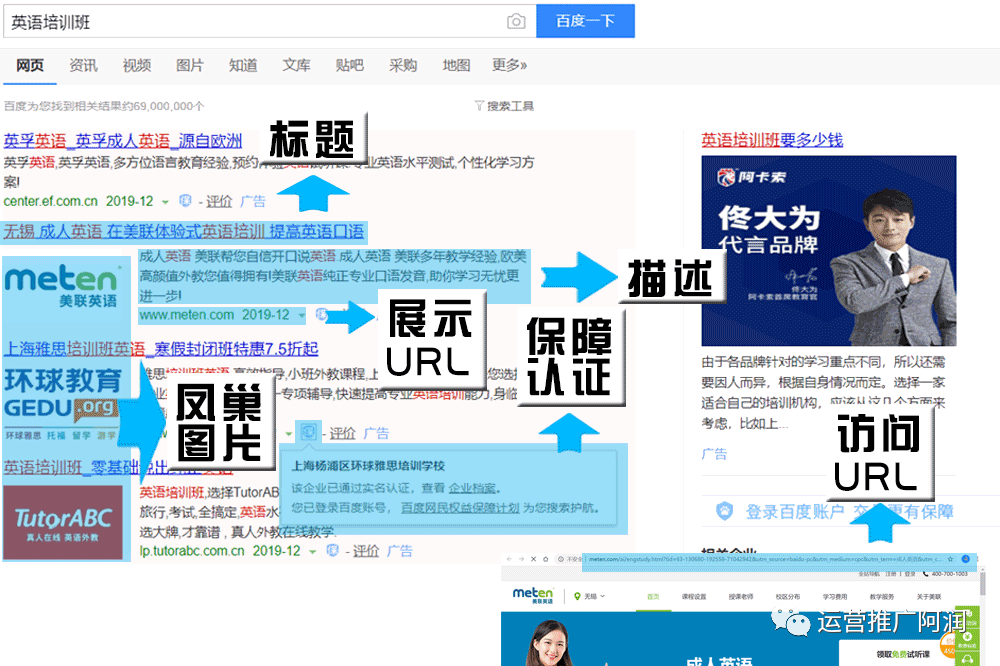Image resolution: width=1000 pixels, height=666 pixels.
Task: Click the home icon in the small browser window
Action: point(545,559)
